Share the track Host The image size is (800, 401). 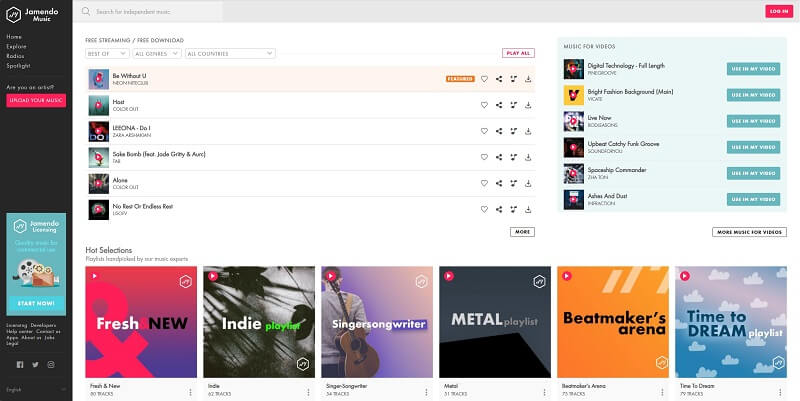499,105
